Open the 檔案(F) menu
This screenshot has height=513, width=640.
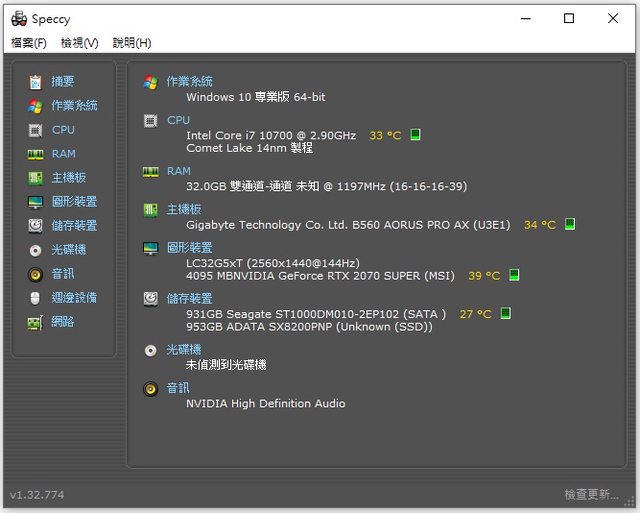click(29, 43)
